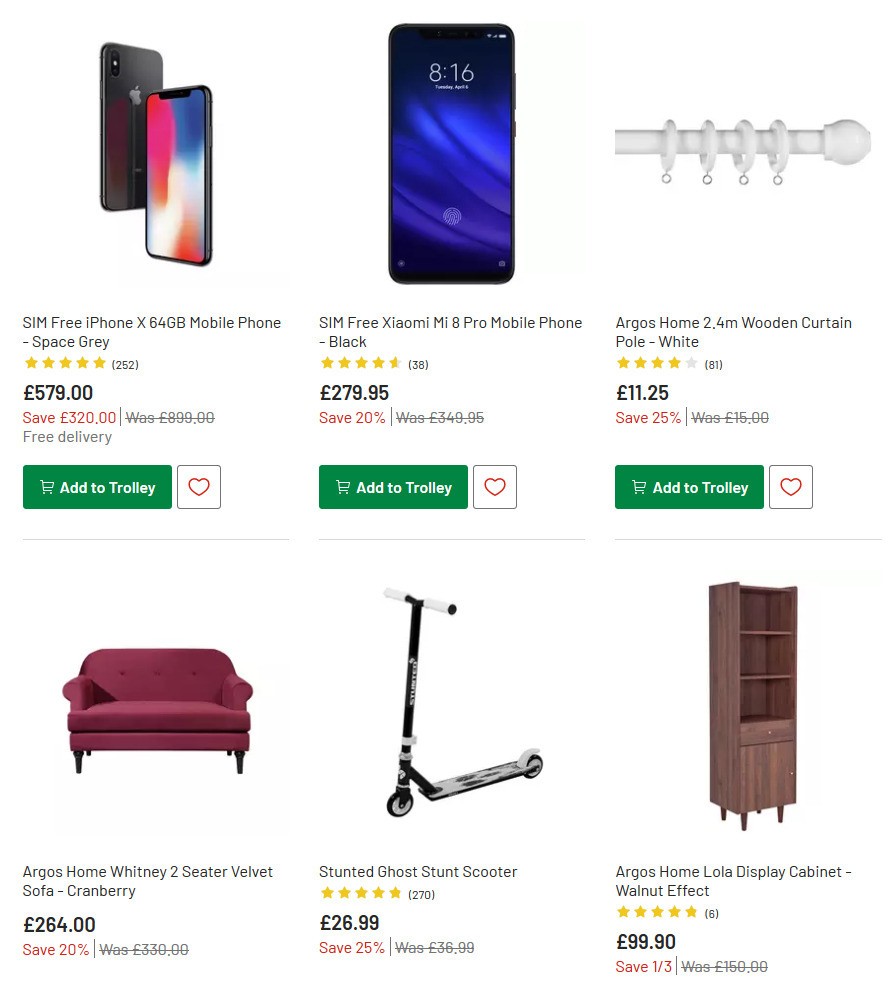Screen dimensions: 888x987
Task: Click the Free delivery label under iPhone X
Action: 66,437
